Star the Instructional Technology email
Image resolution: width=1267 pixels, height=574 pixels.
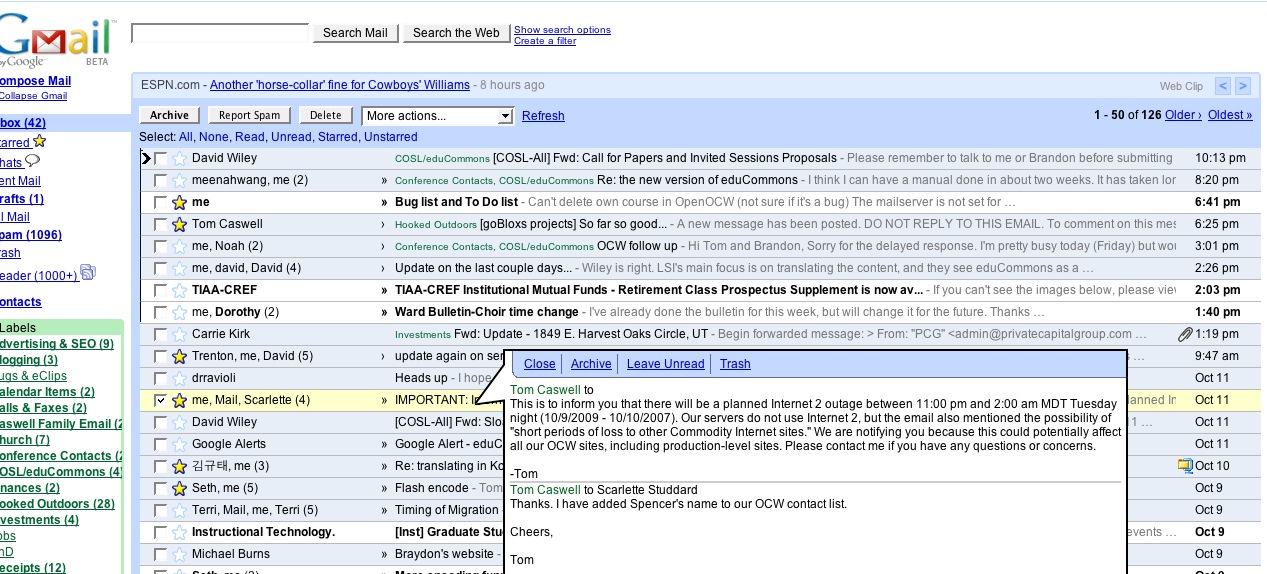click(x=179, y=532)
